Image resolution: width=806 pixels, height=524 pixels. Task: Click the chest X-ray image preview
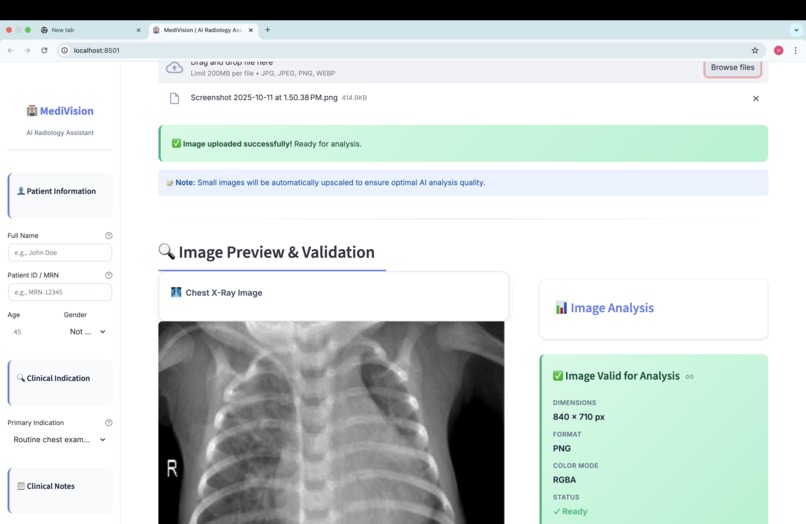(x=331, y=423)
